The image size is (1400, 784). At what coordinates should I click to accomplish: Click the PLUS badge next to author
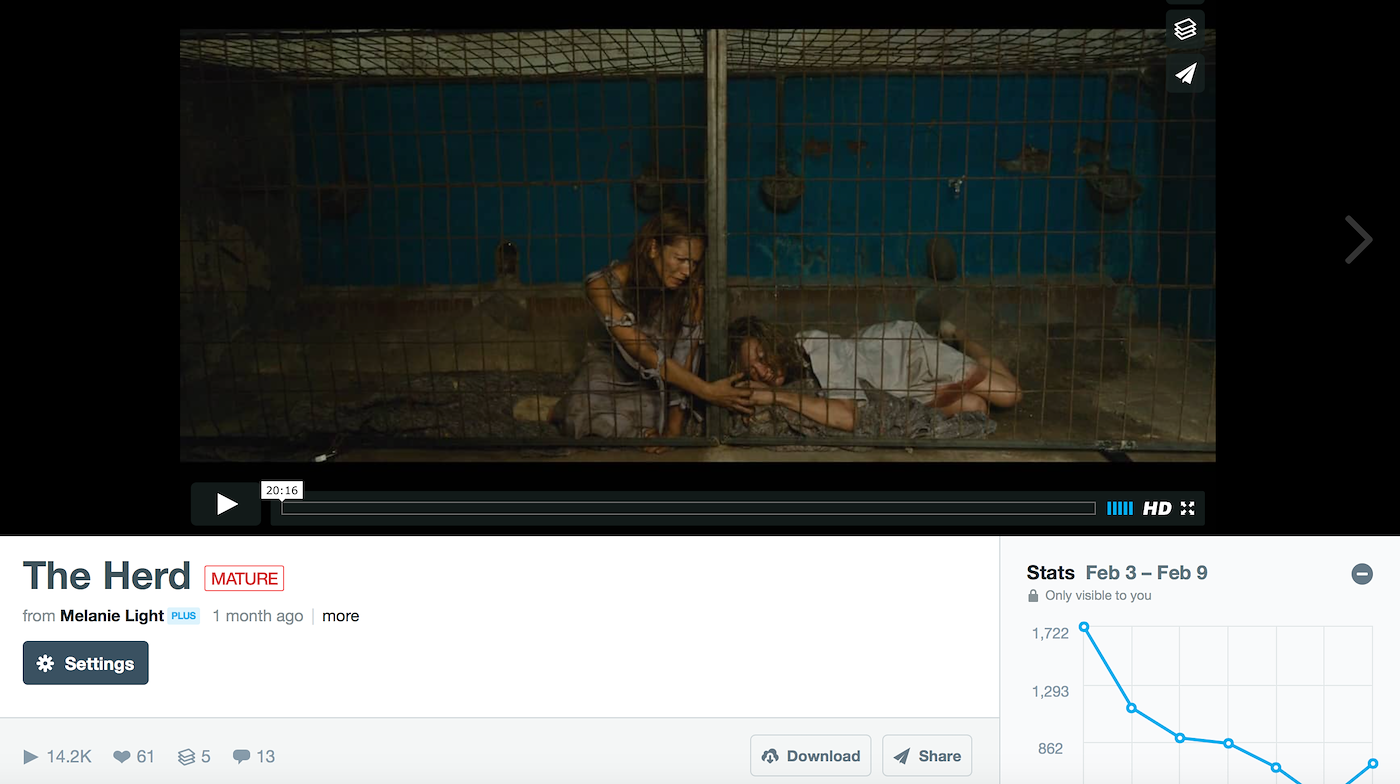click(184, 616)
